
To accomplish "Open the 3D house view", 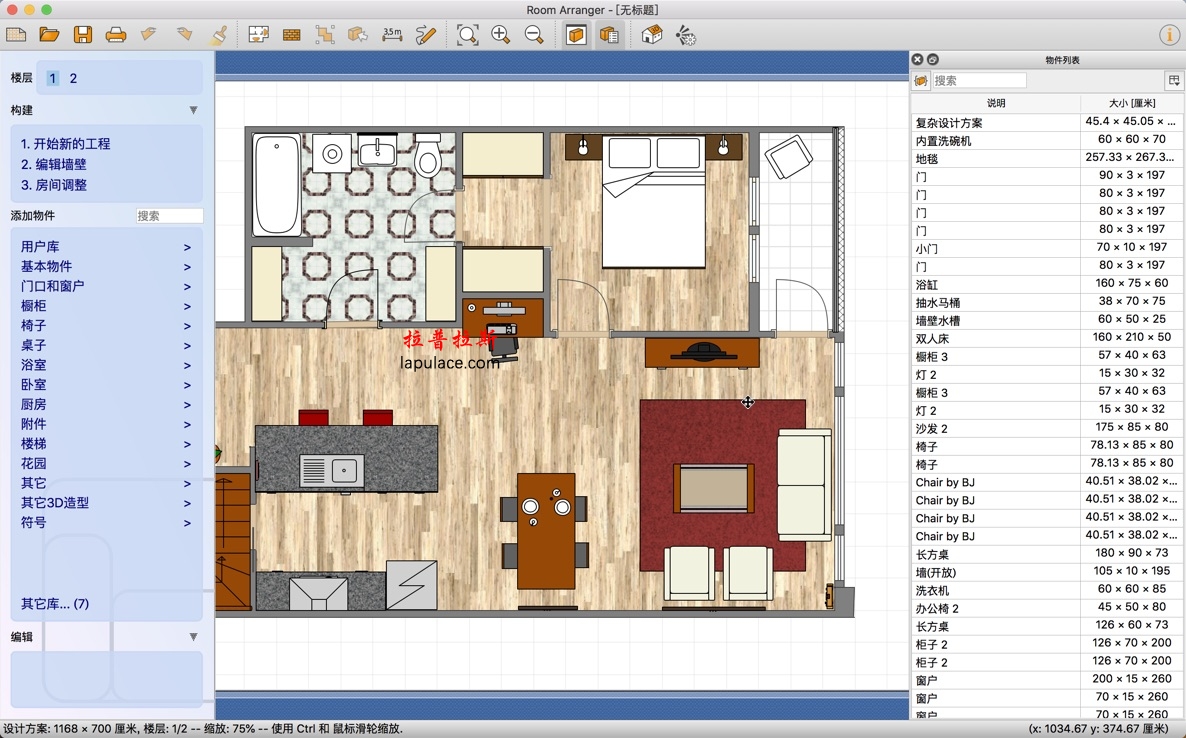I will click(x=652, y=35).
